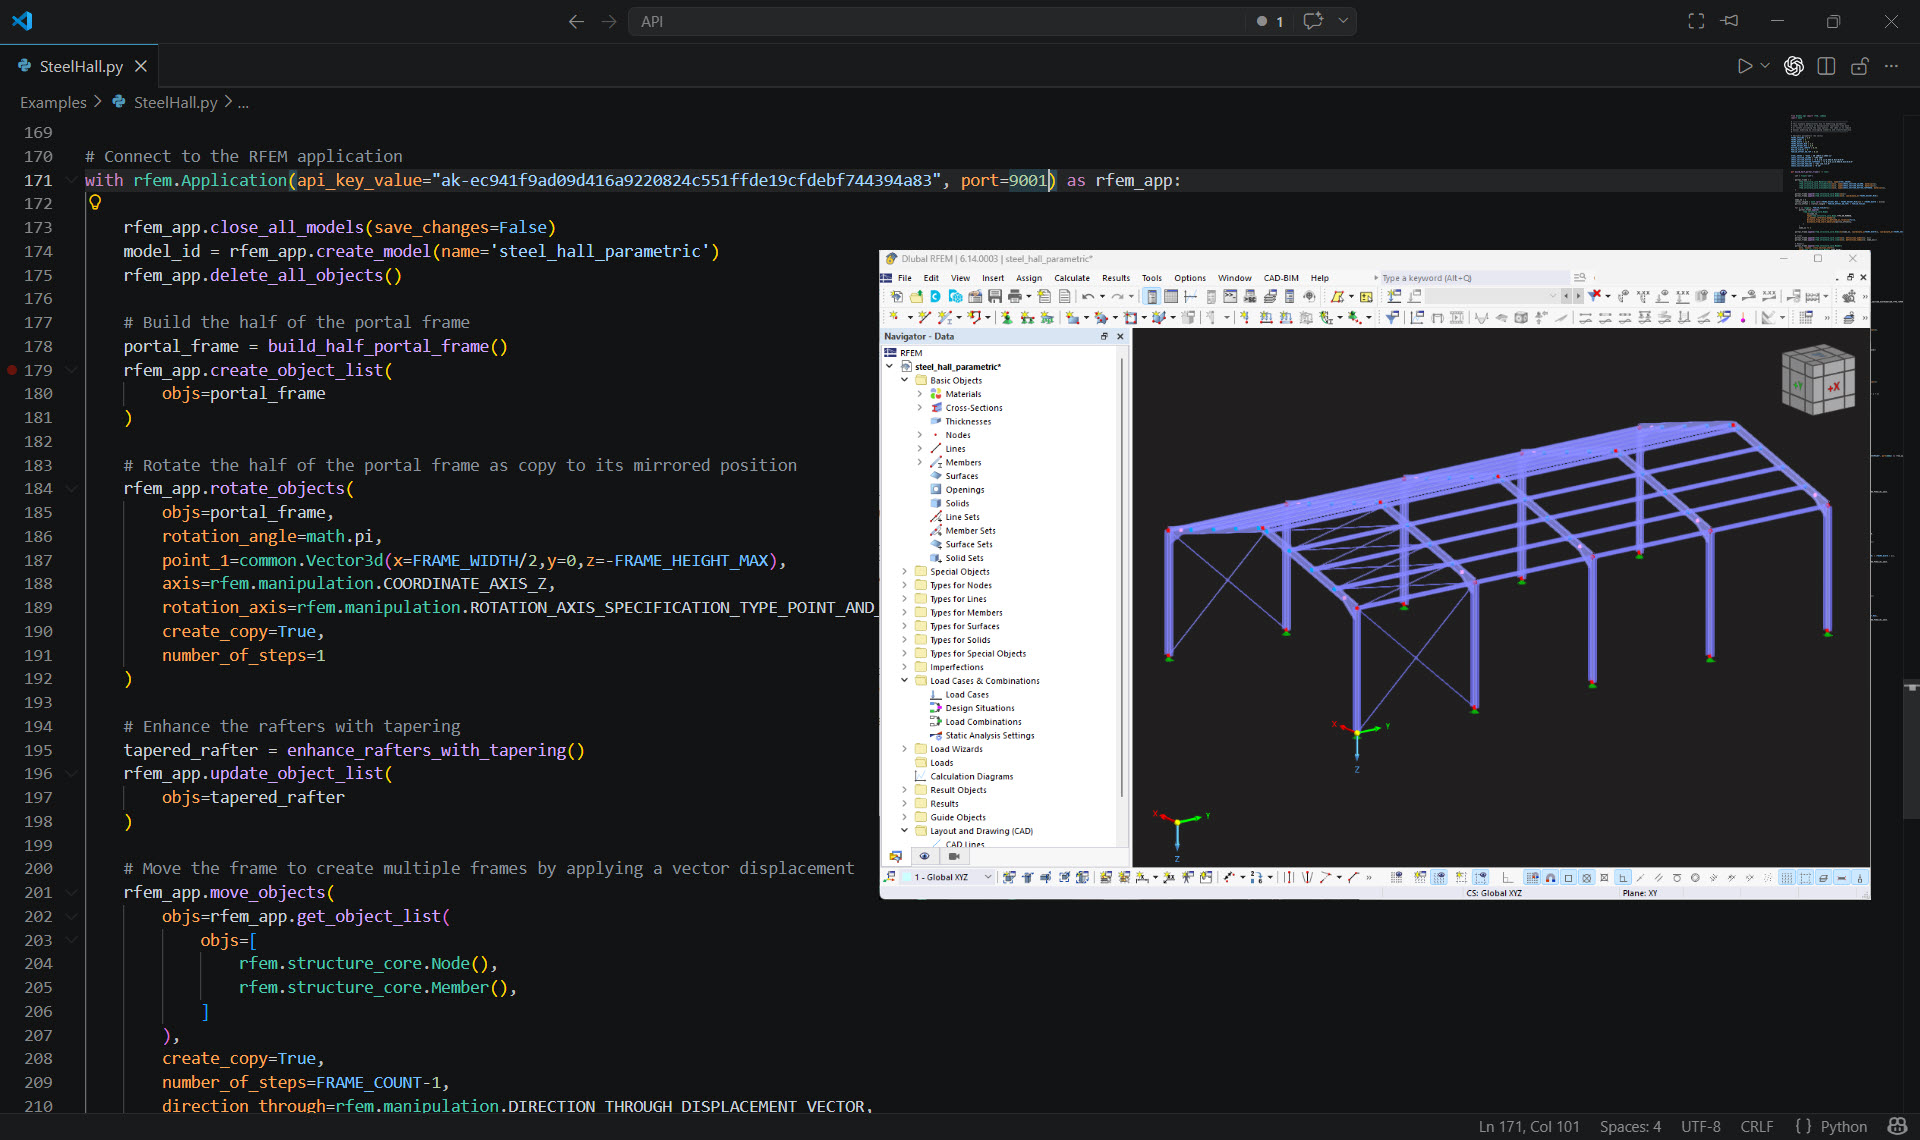Open the Assign menu in RFEM

click(1028, 278)
